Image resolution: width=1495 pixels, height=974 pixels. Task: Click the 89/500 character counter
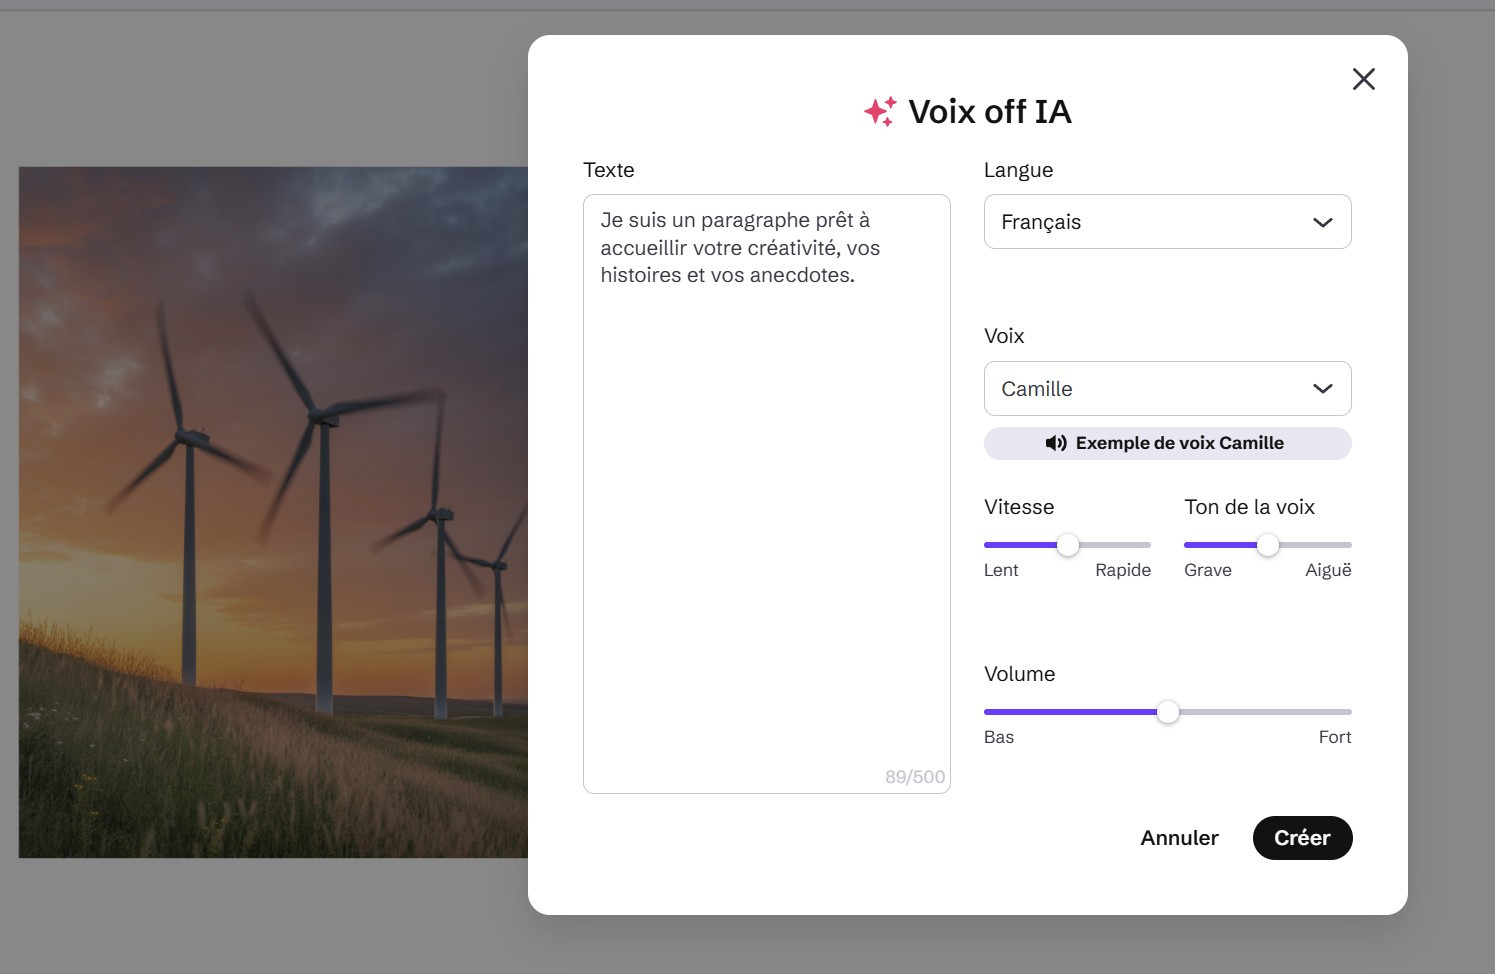[914, 777]
